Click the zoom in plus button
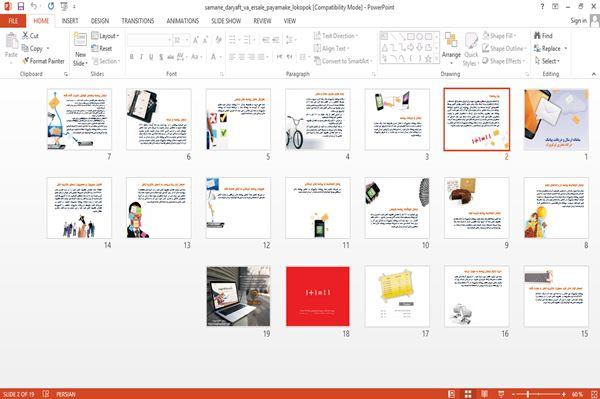The image size is (600, 399). (564, 394)
